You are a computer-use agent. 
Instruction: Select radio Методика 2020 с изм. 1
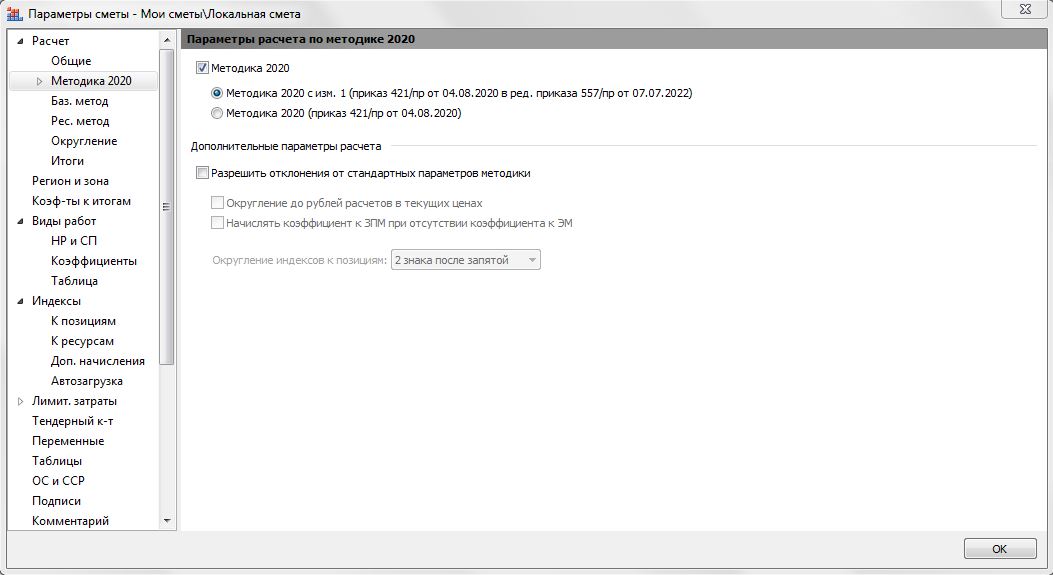[216, 93]
